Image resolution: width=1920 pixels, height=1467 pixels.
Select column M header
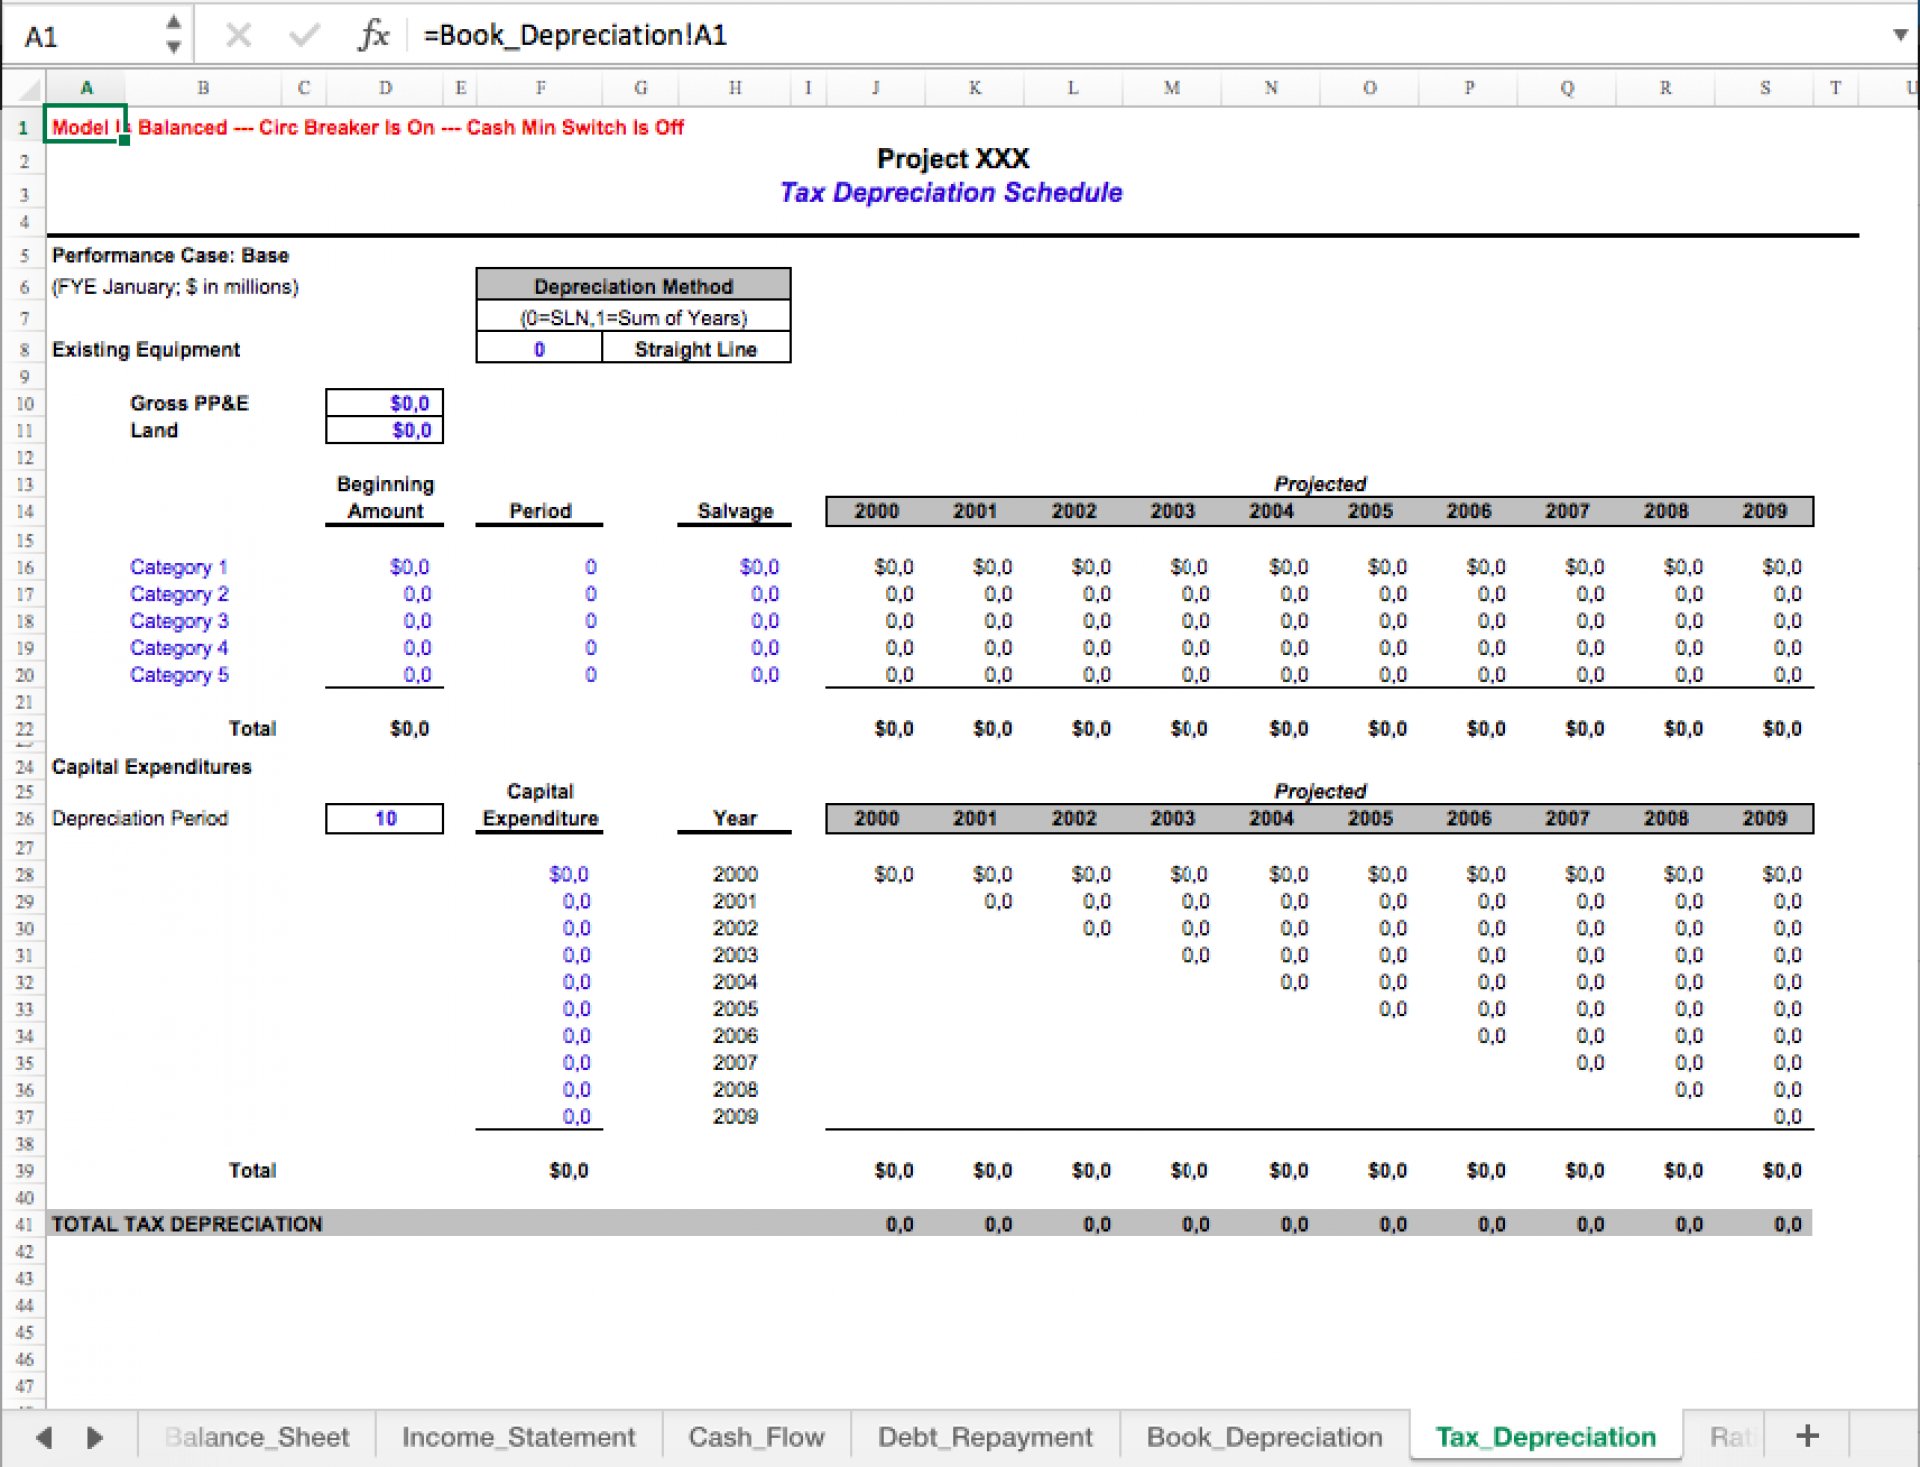[1172, 88]
